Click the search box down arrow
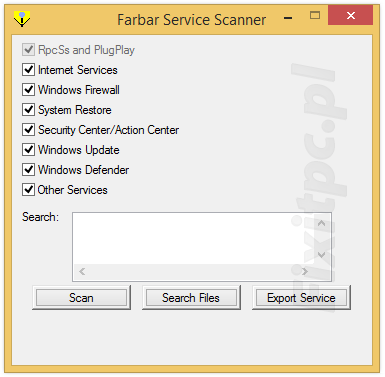This screenshot has height=377, width=385. (321, 255)
